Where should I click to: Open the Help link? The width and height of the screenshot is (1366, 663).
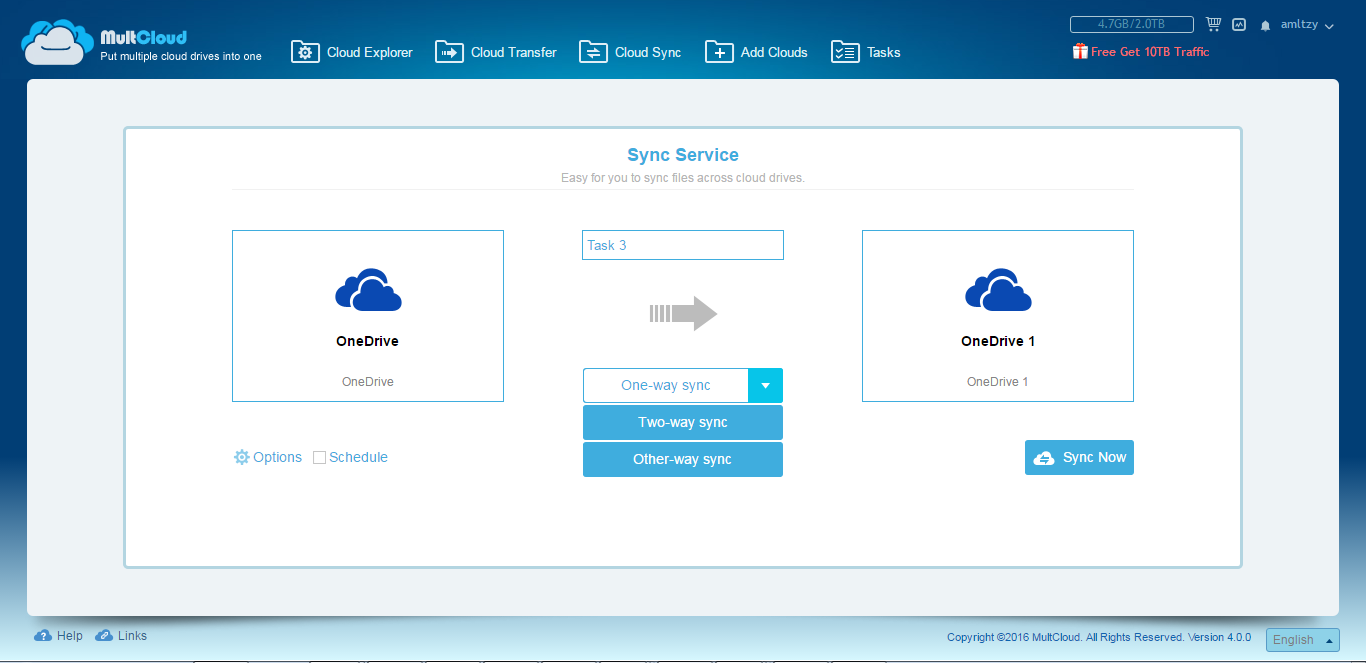pyautogui.click(x=59, y=636)
